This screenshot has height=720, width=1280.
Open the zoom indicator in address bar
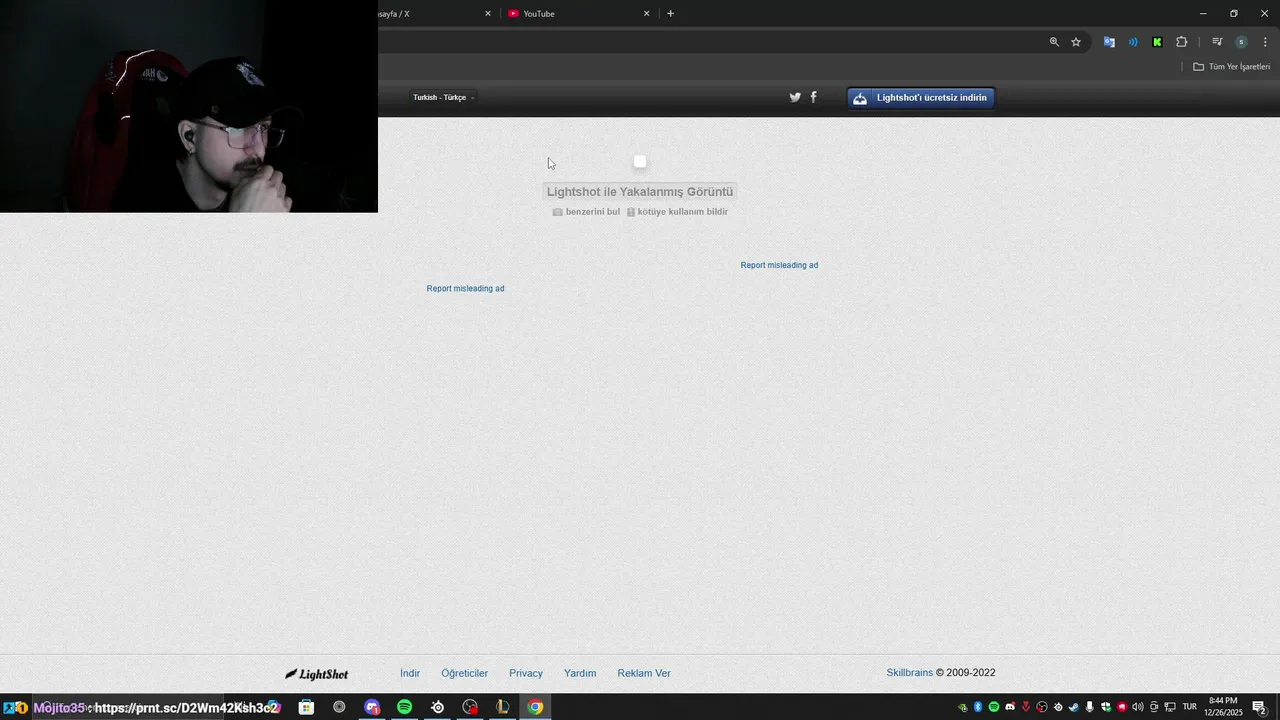(1054, 42)
